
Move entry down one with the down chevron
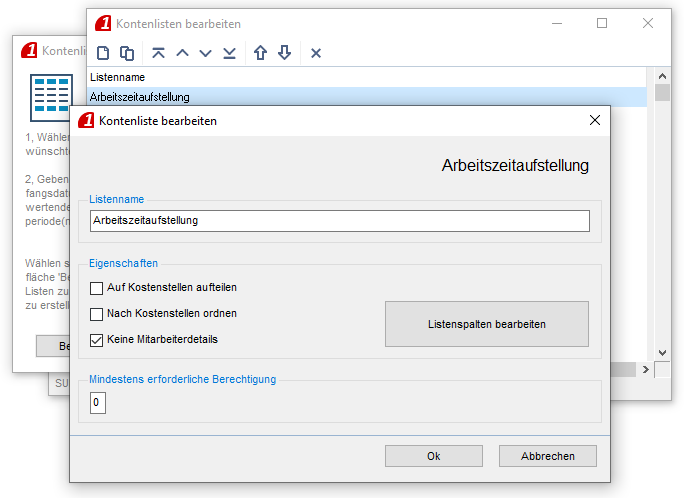tap(206, 53)
